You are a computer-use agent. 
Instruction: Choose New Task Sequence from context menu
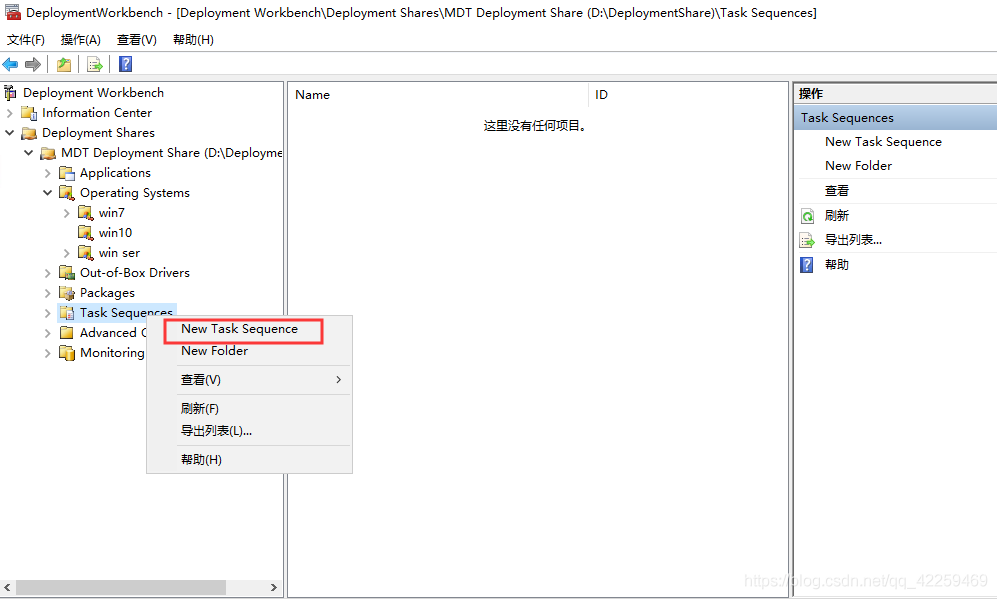(x=239, y=329)
